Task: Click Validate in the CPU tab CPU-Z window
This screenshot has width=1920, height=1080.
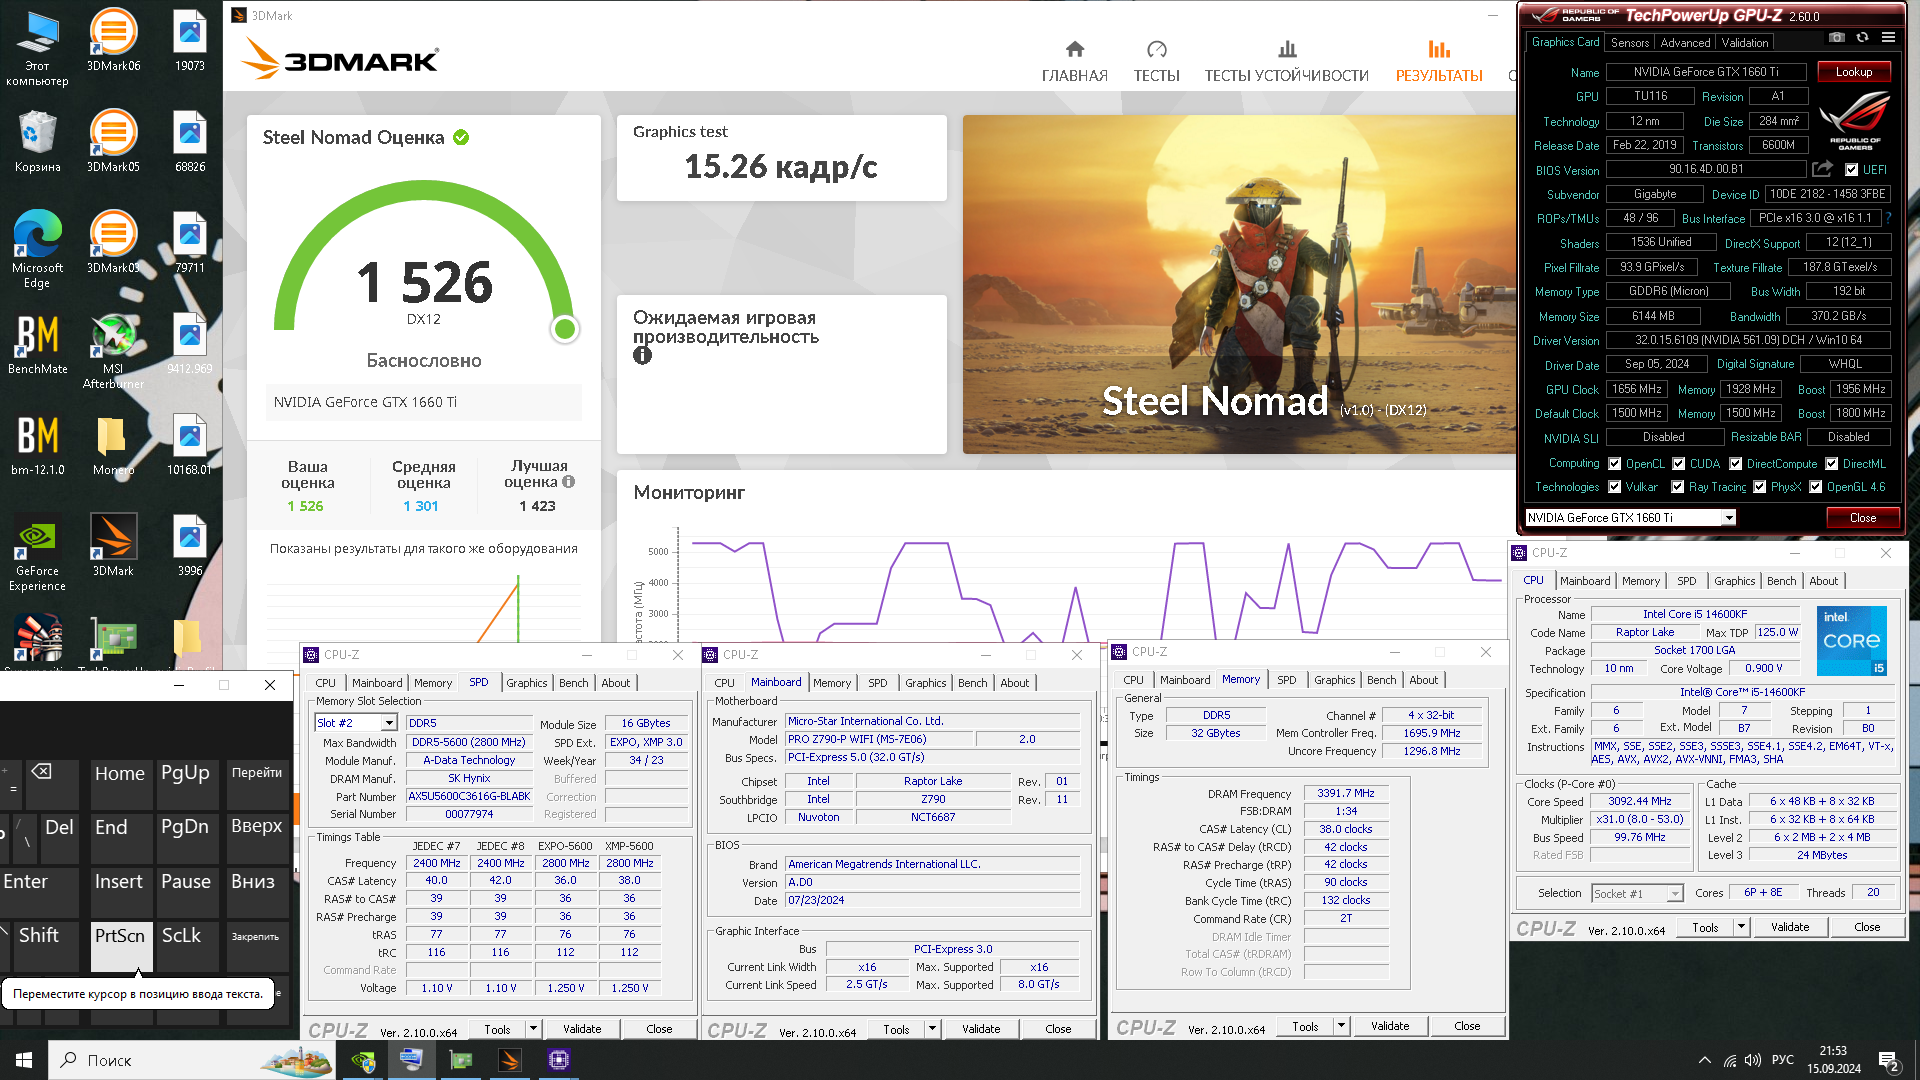Action: pos(1790,927)
